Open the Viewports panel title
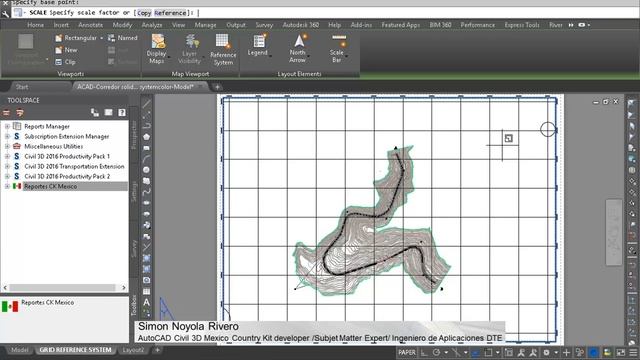The width and height of the screenshot is (640, 360). (71, 74)
